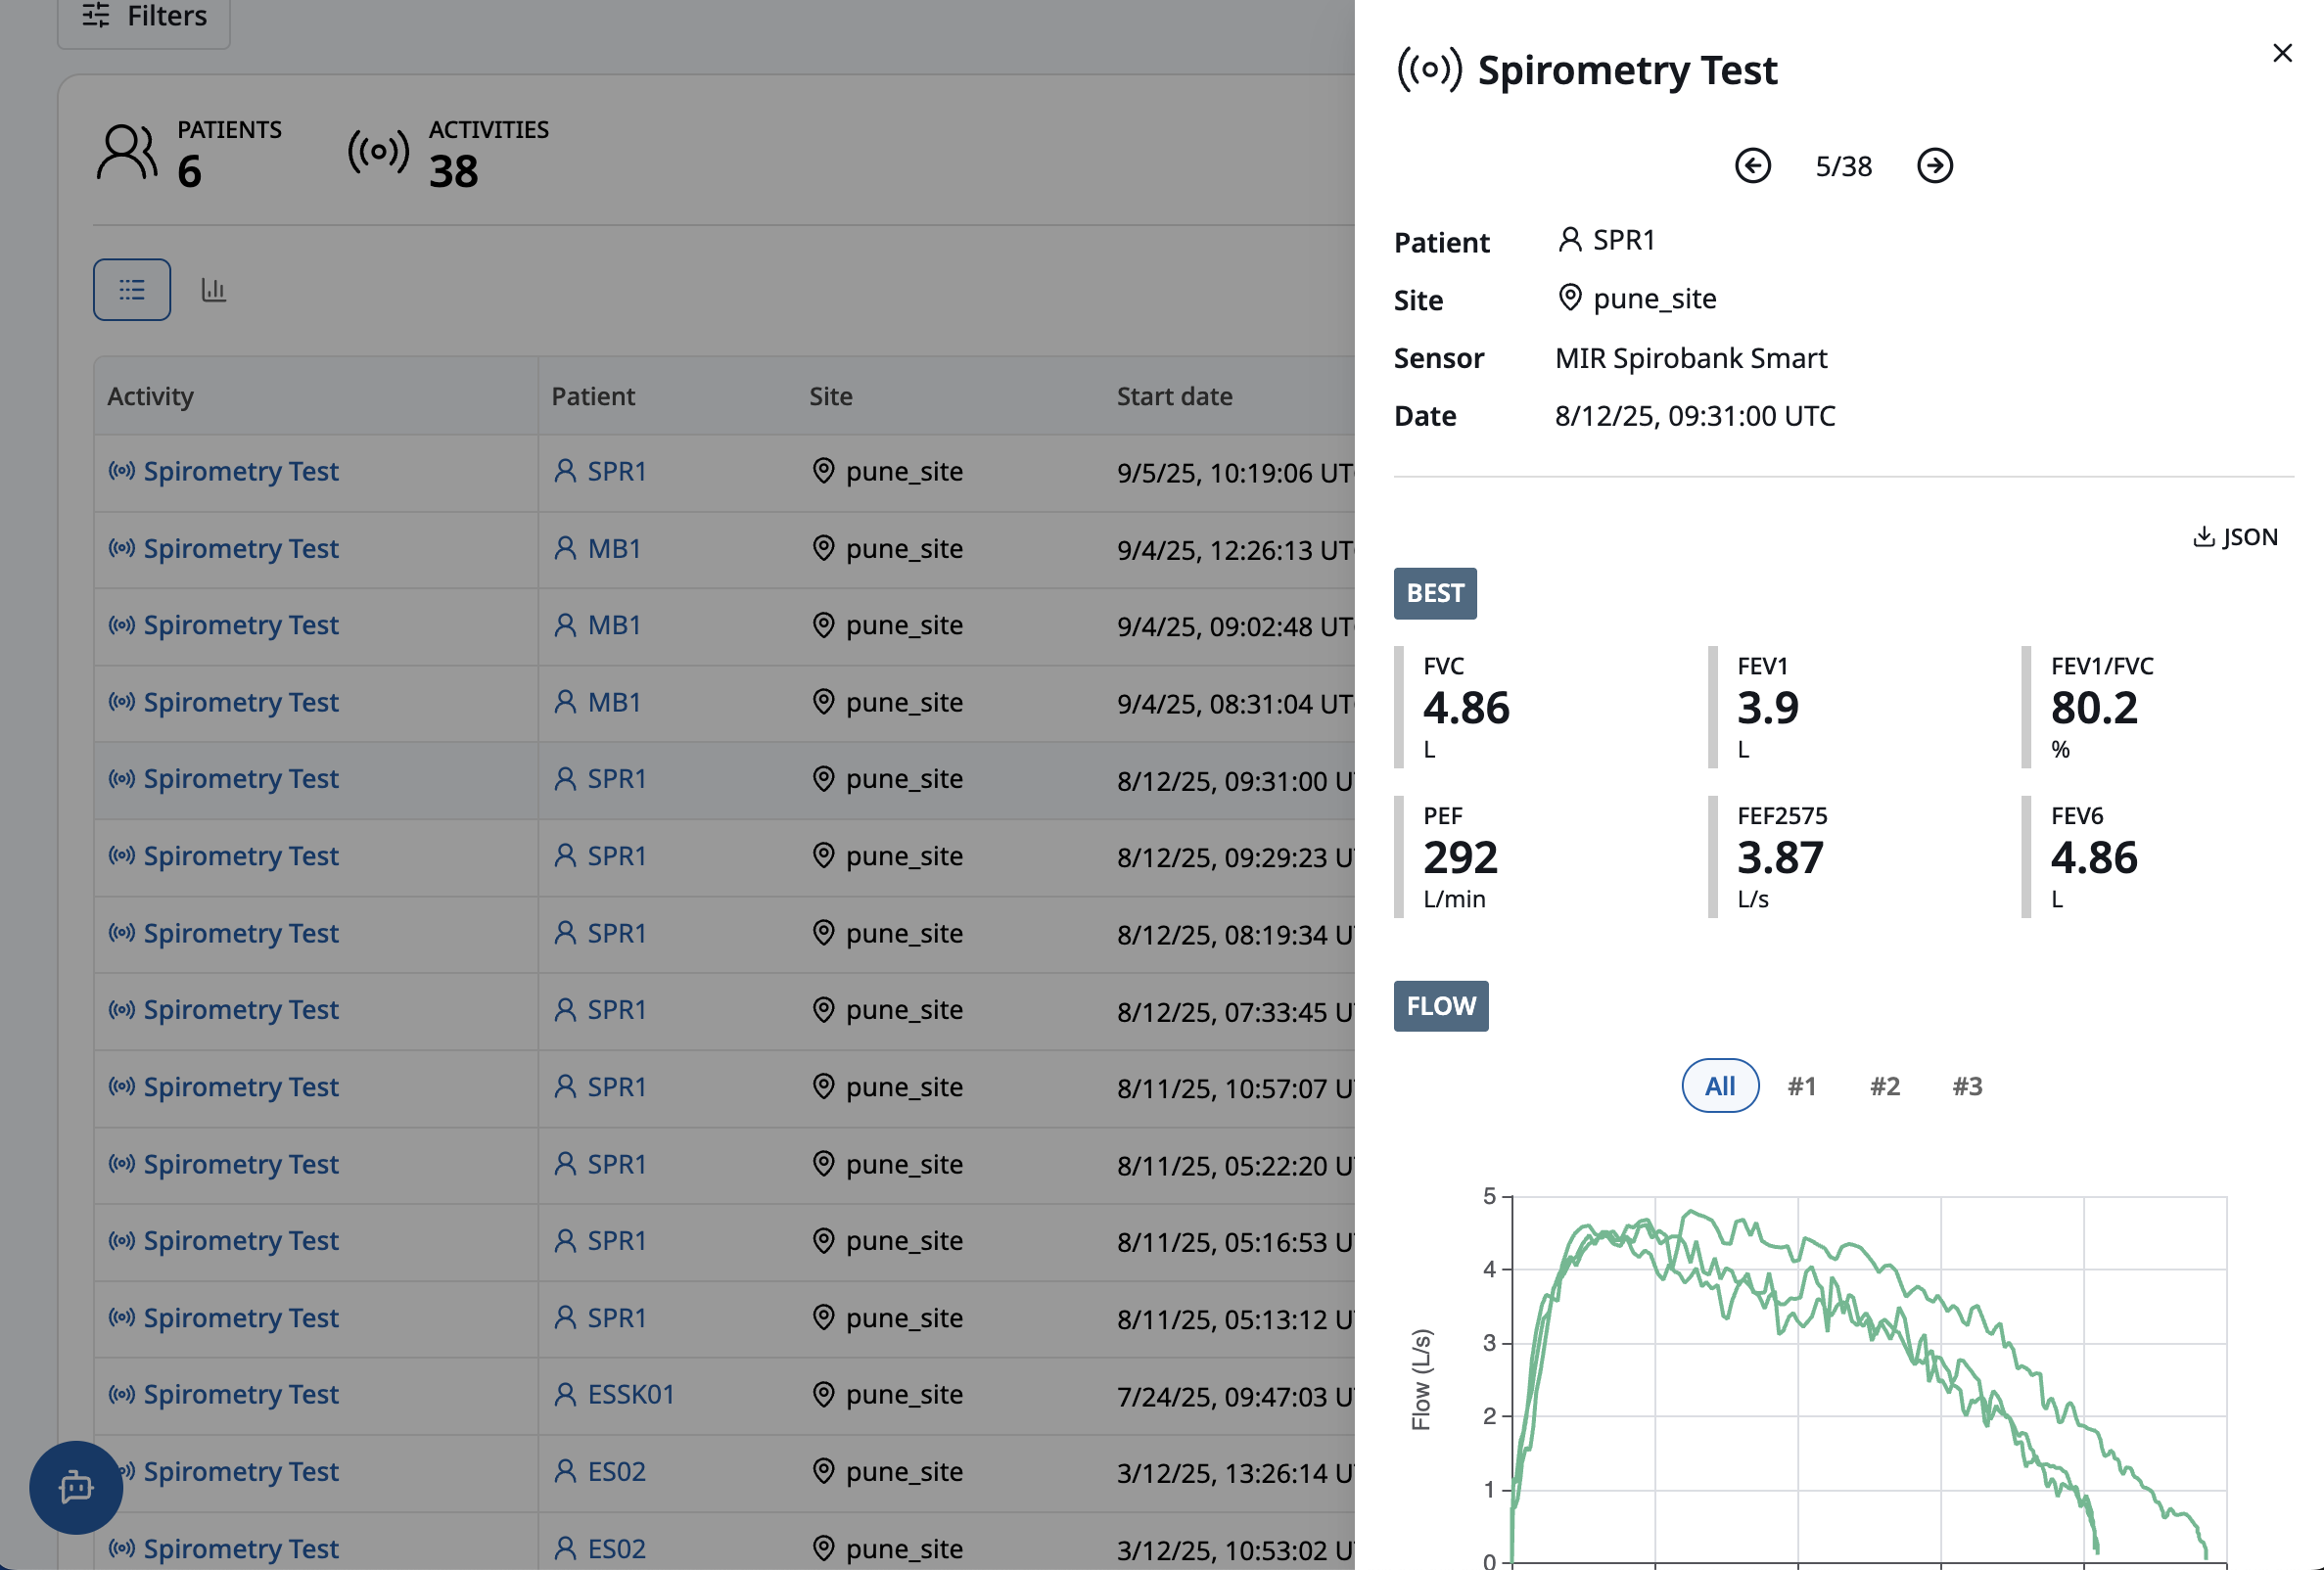Select the list view toggle

[x=132, y=290]
